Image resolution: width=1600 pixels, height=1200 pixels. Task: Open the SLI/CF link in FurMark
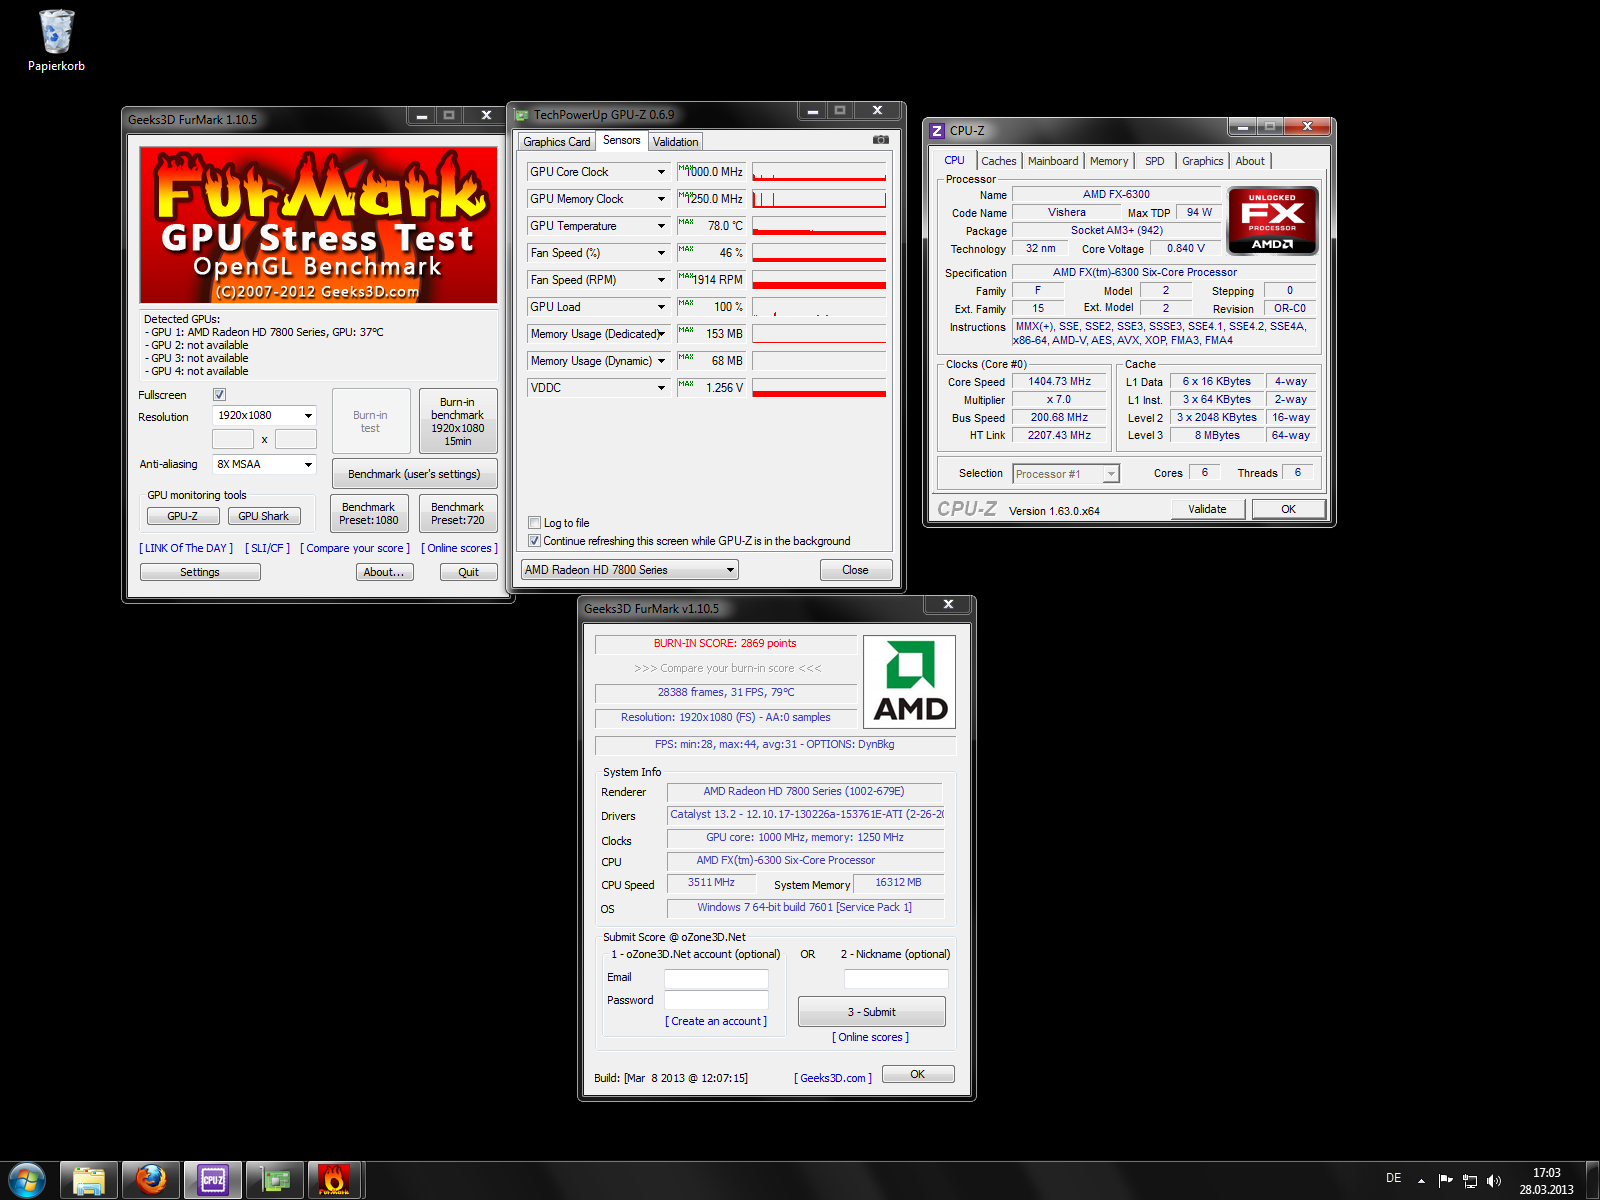coord(268,548)
